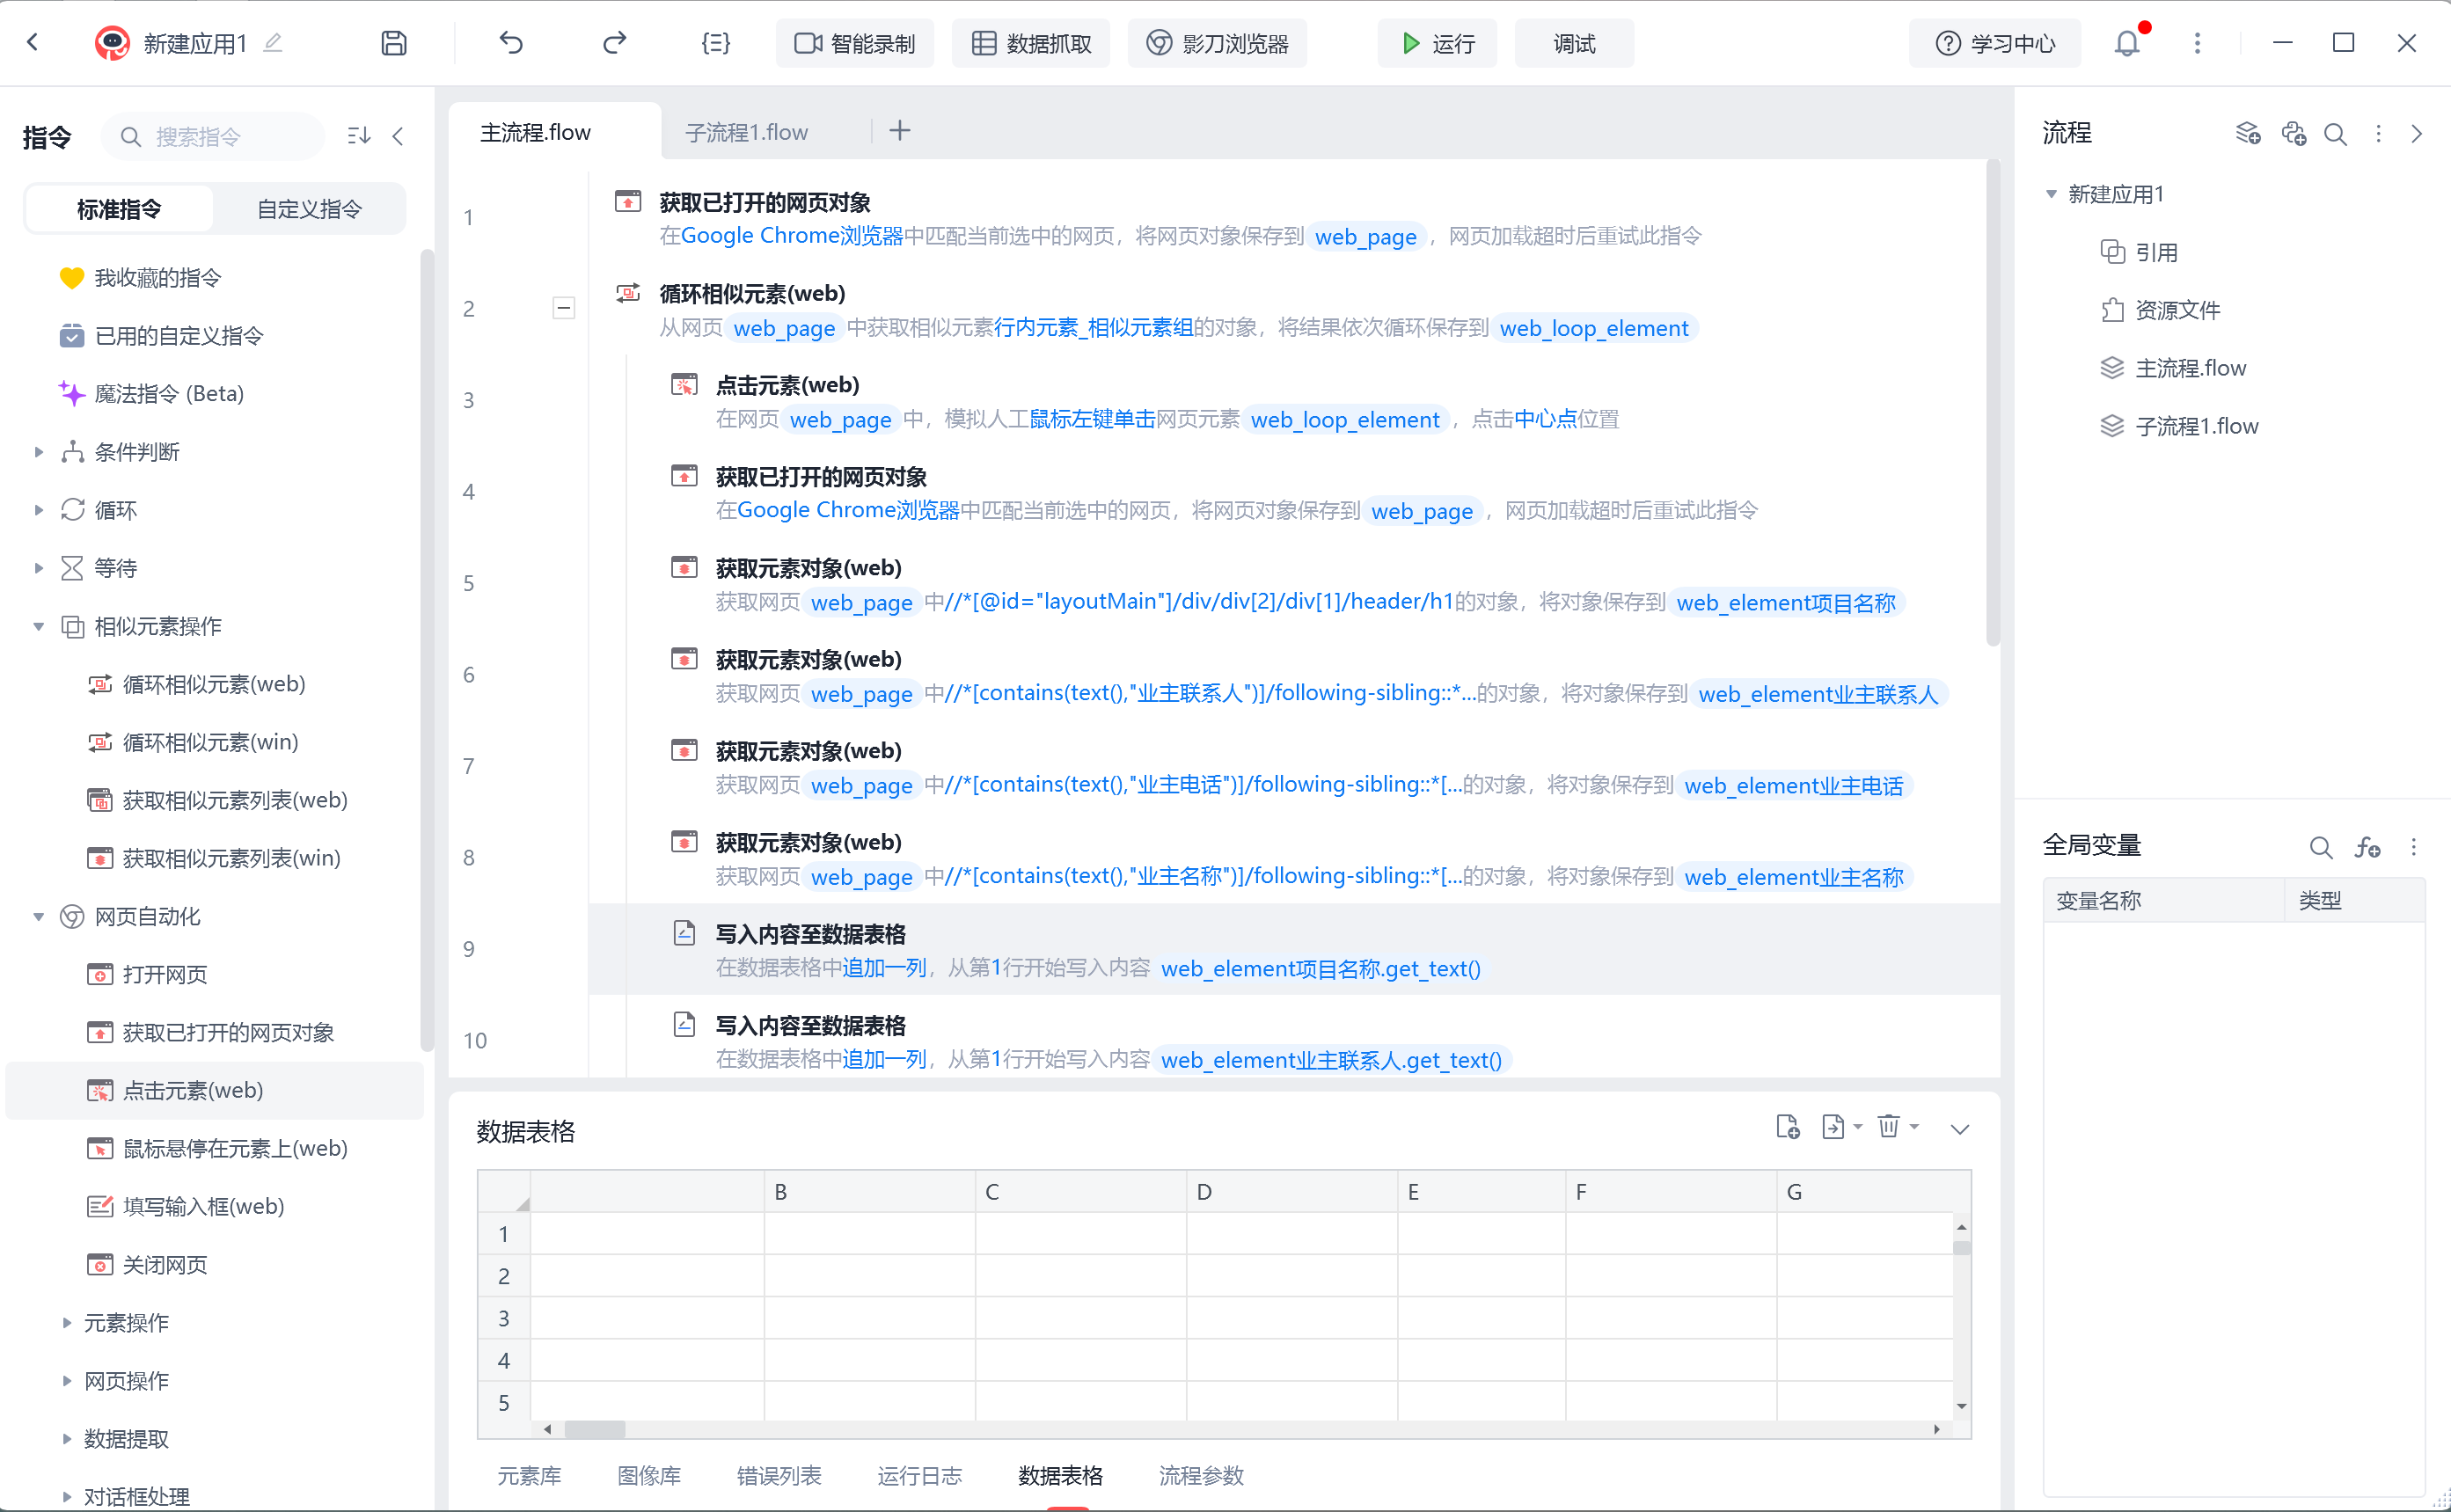Collapse the 网页自动化 tree group
The image size is (2451, 1512).
39,916
